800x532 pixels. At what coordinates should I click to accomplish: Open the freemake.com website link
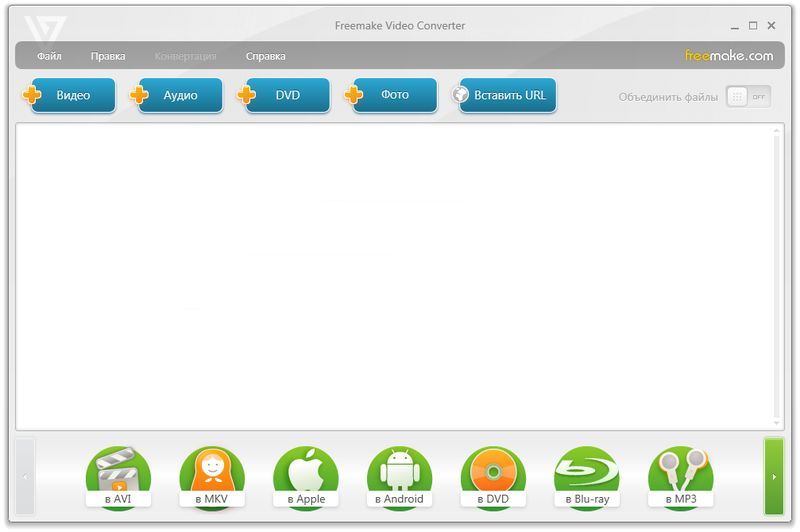(729, 56)
